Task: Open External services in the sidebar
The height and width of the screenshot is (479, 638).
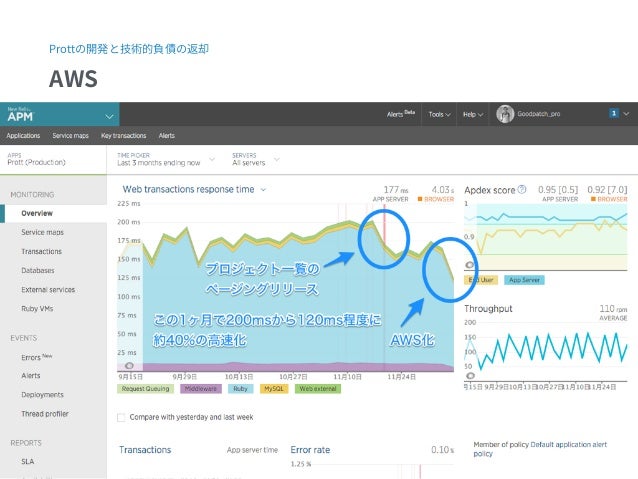Action: click(48, 290)
